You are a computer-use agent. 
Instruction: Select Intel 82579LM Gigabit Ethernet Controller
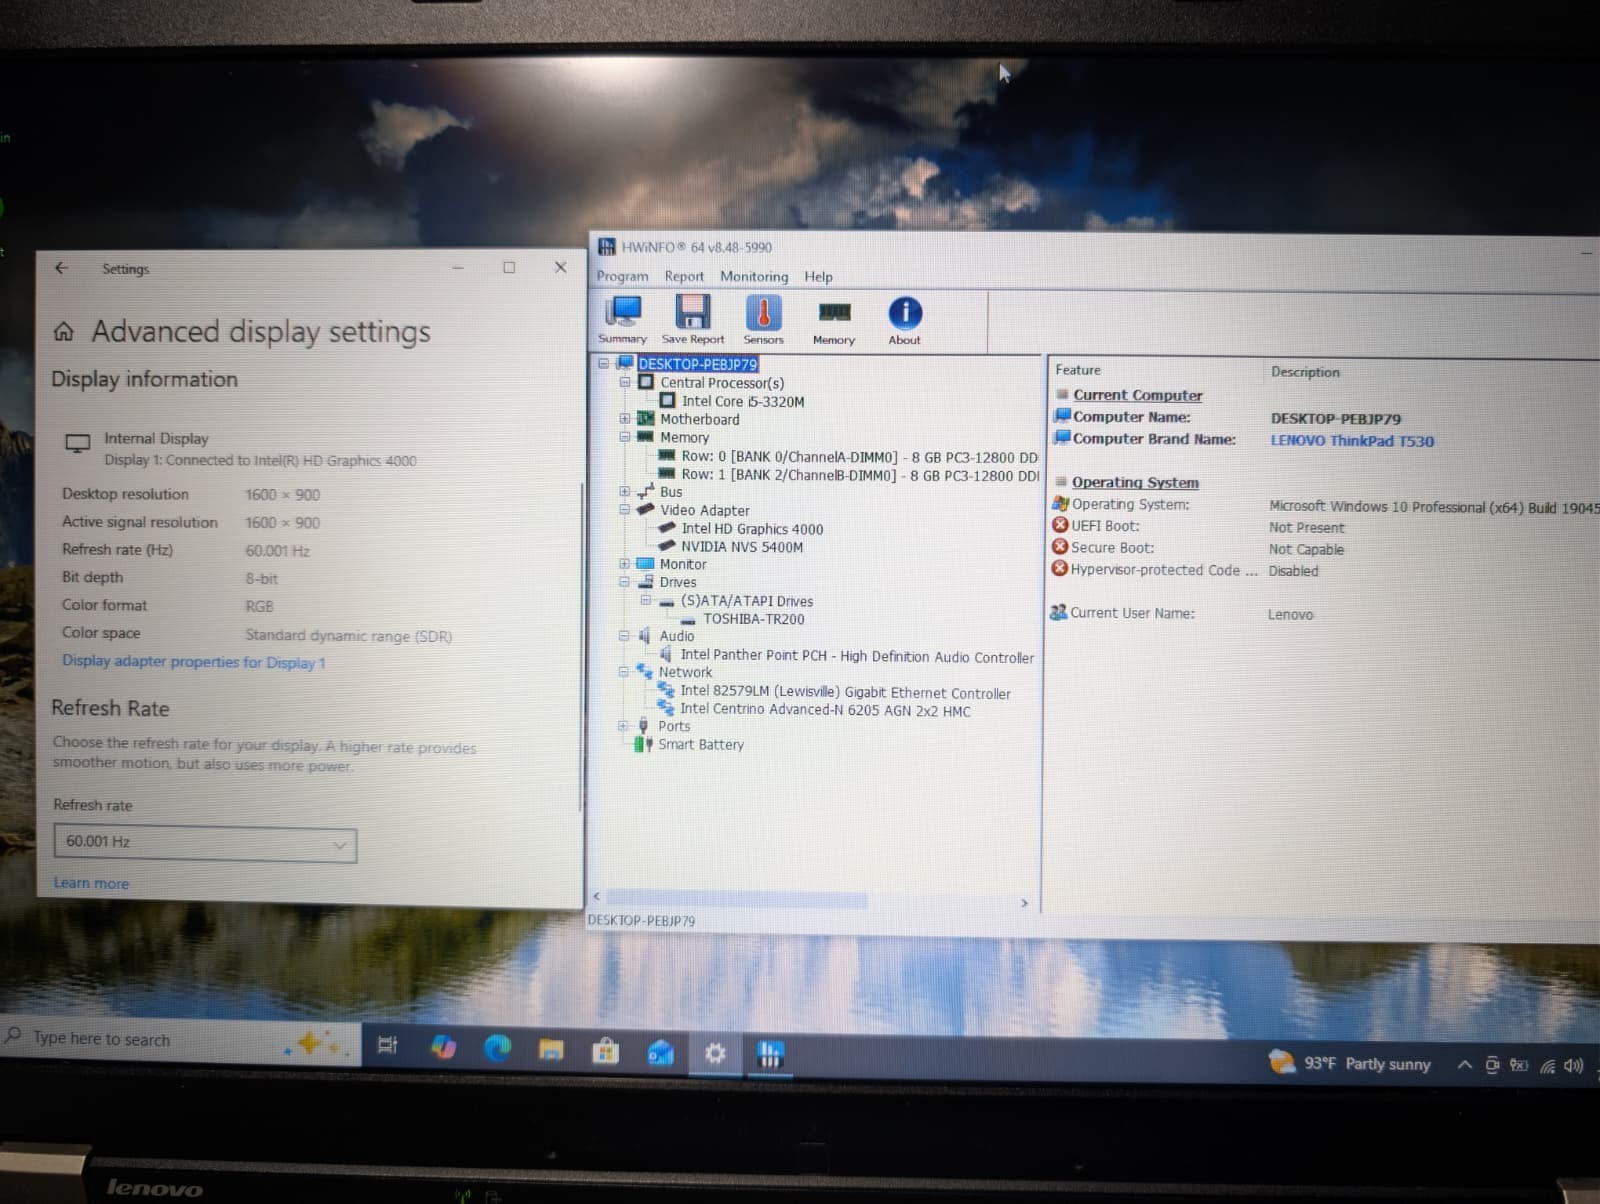pyautogui.click(x=845, y=692)
